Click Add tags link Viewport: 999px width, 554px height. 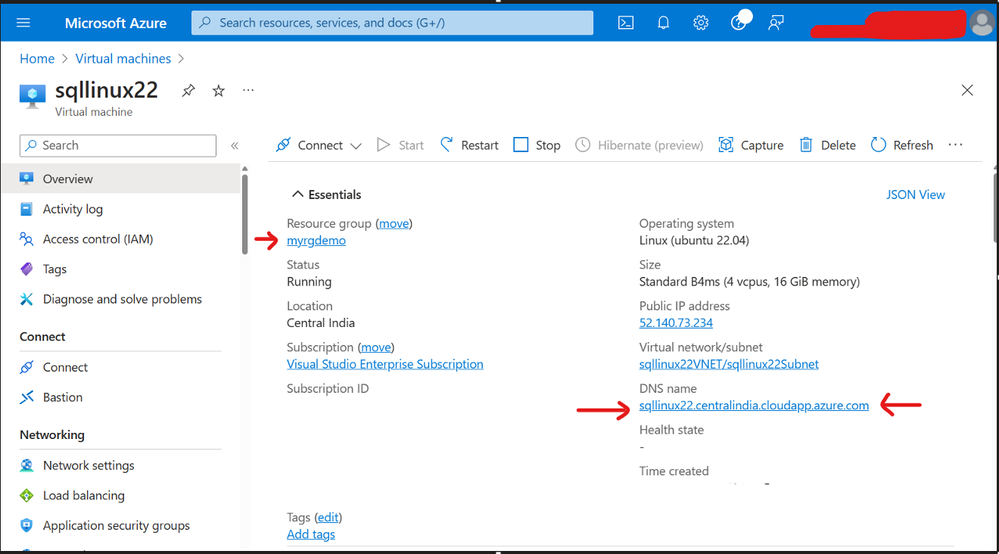[311, 534]
